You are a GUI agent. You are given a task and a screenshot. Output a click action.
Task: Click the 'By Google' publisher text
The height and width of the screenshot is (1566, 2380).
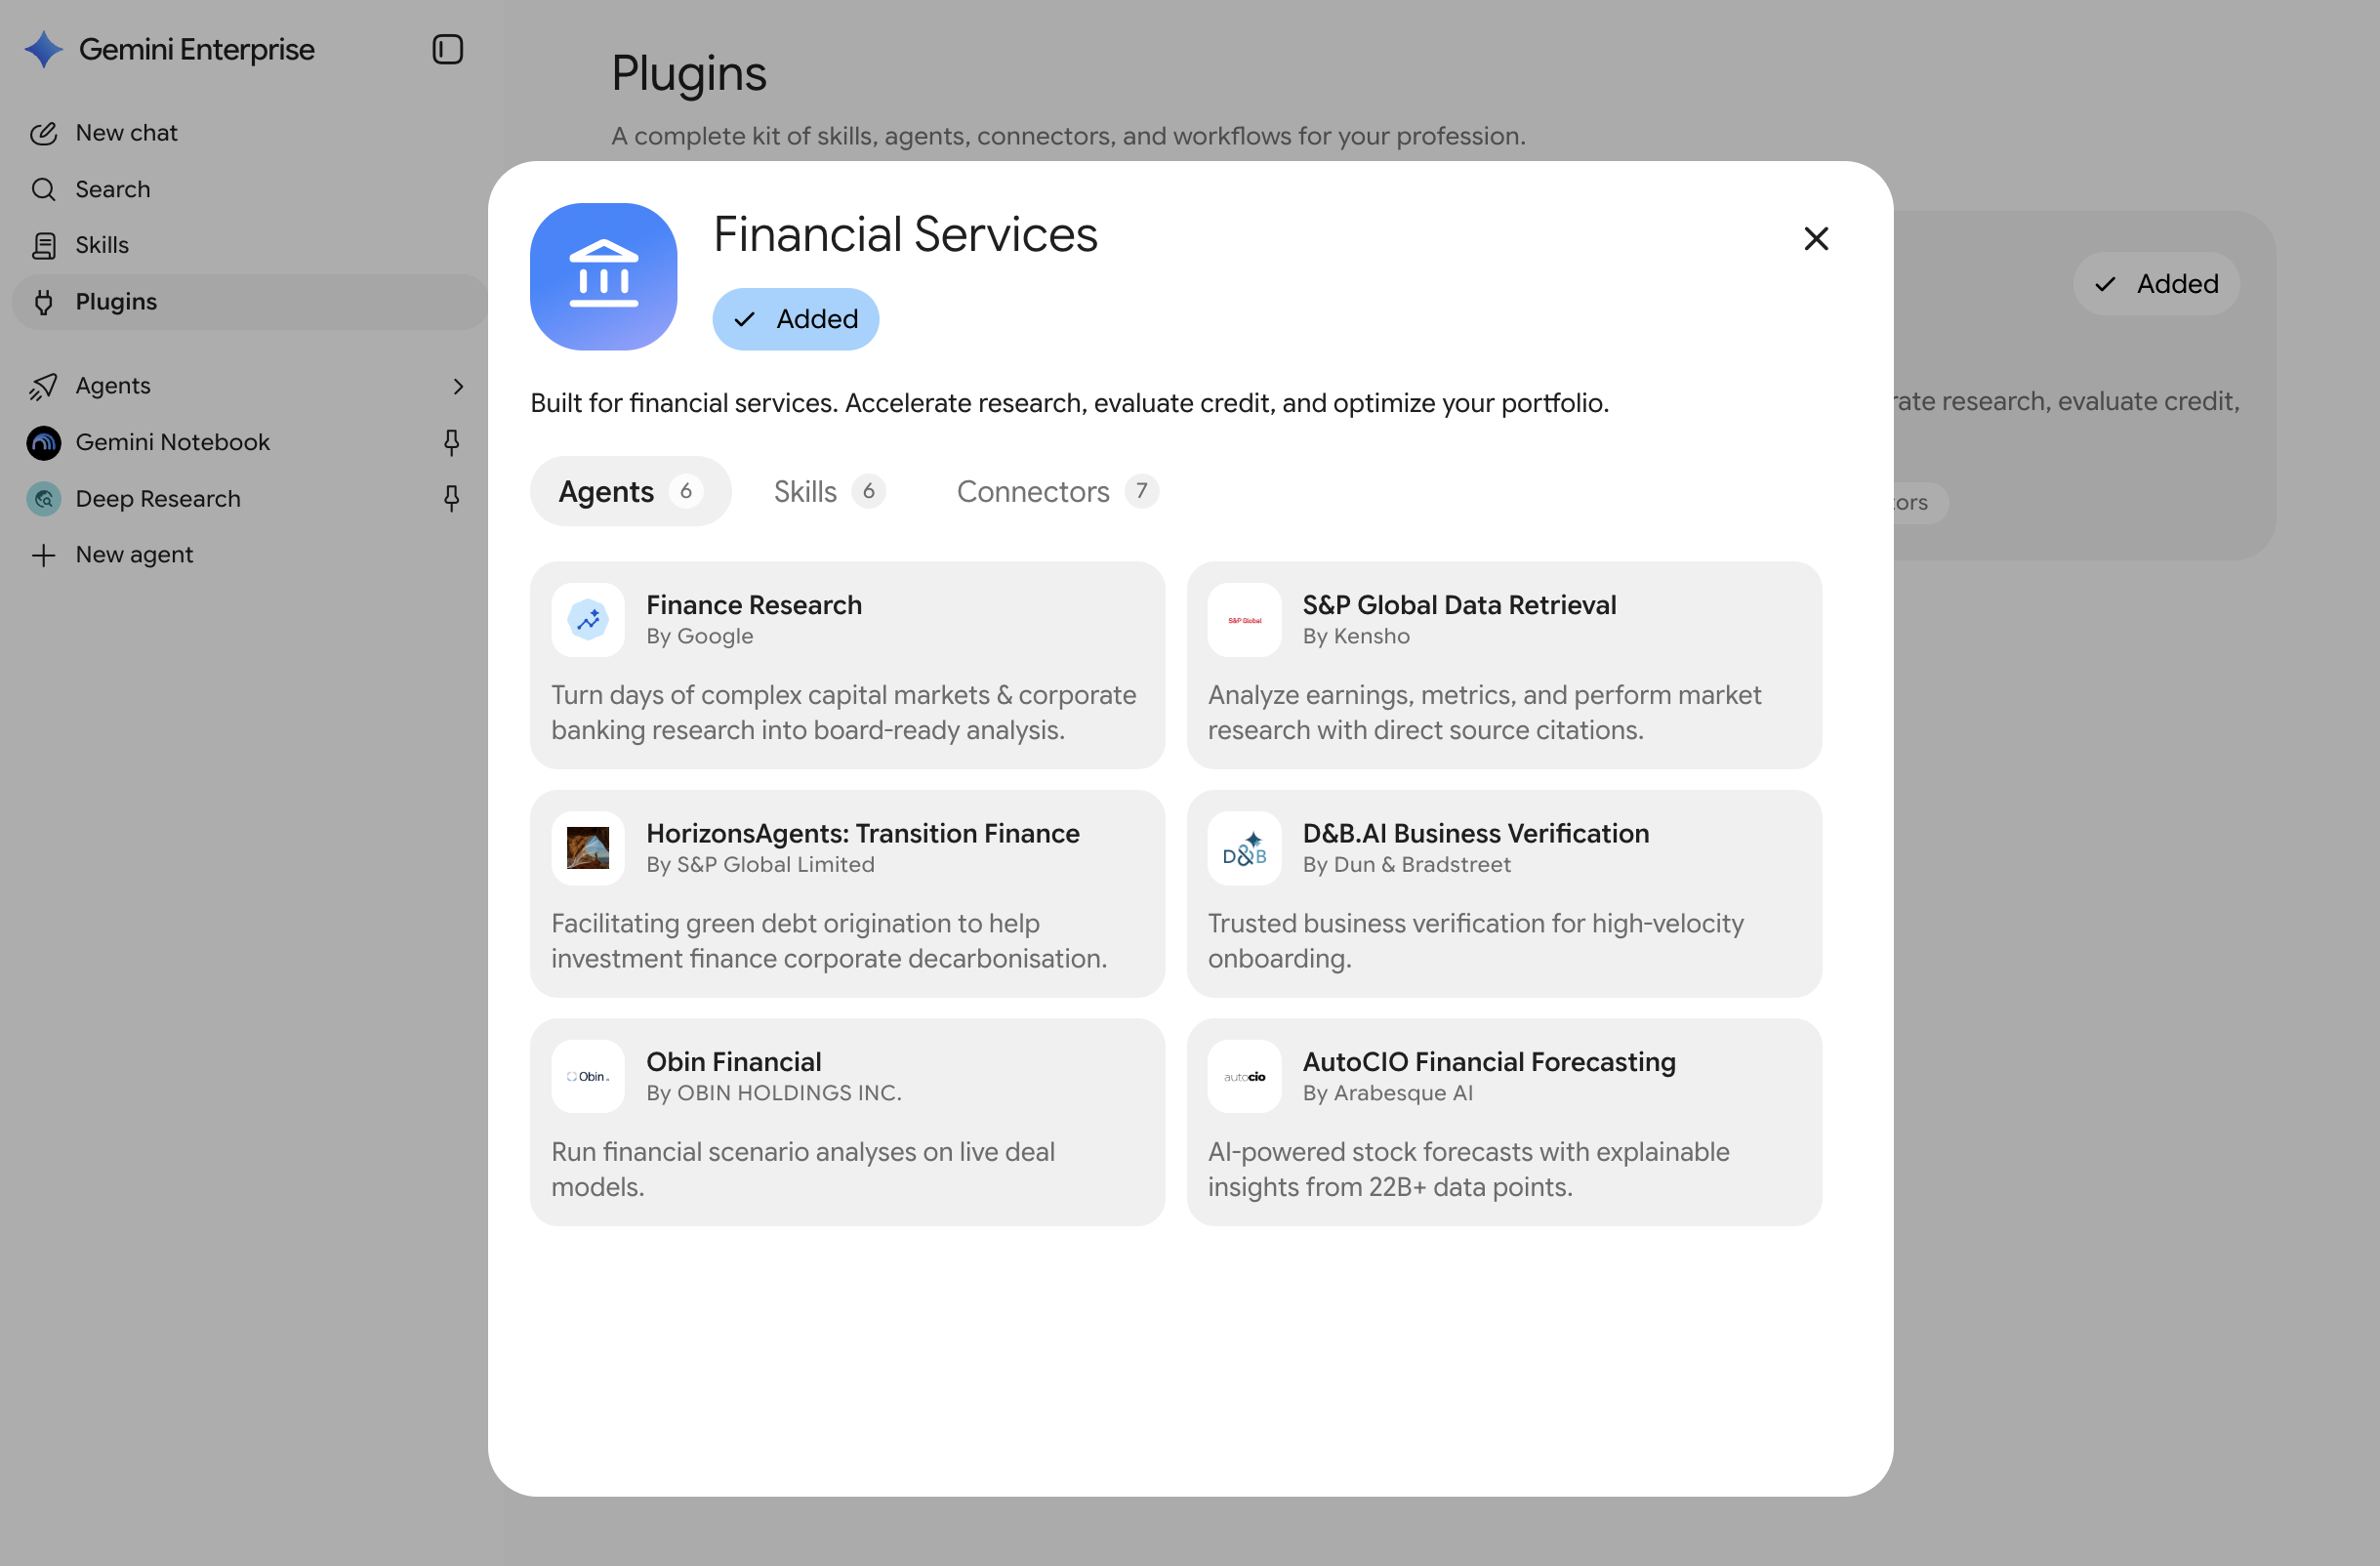point(699,636)
